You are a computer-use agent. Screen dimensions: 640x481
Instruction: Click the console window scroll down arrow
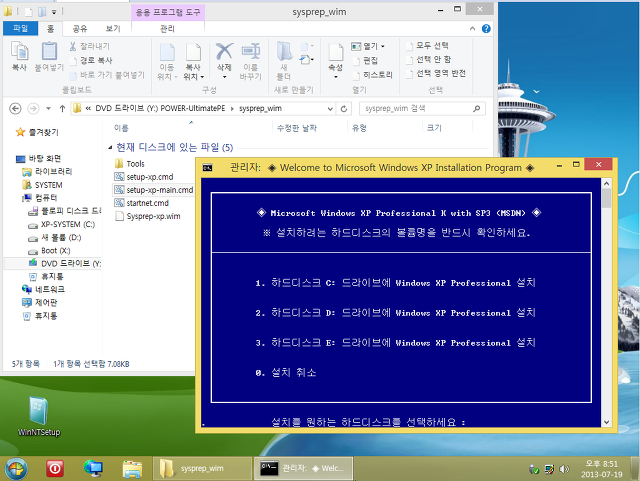pos(607,422)
